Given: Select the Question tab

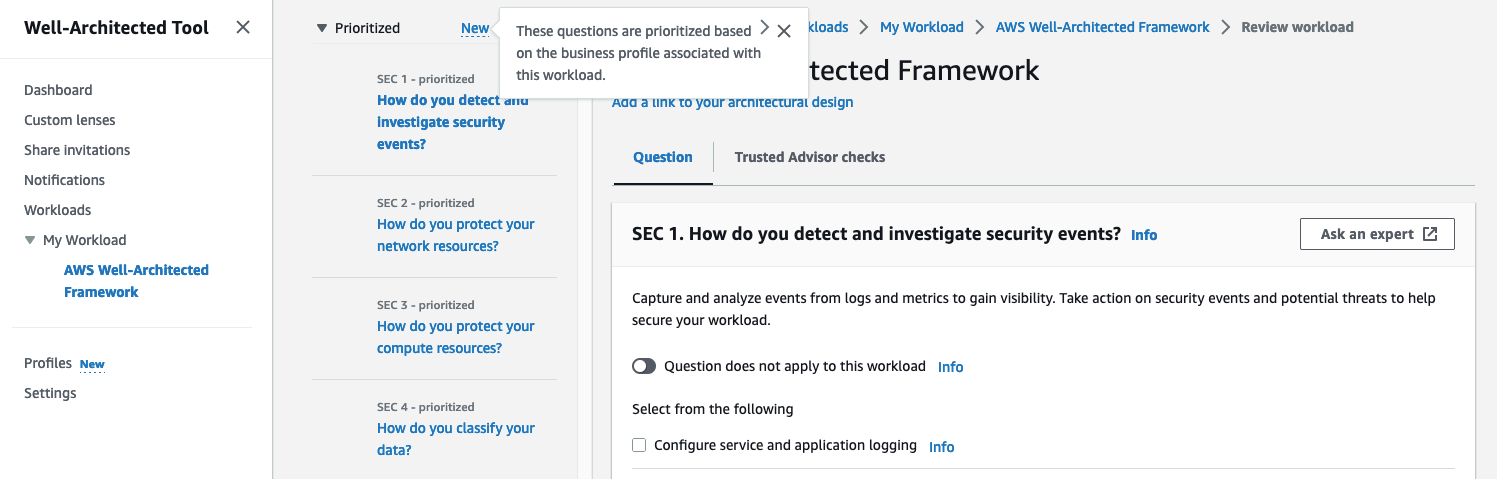Looking at the screenshot, I should click(x=662, y=157).
